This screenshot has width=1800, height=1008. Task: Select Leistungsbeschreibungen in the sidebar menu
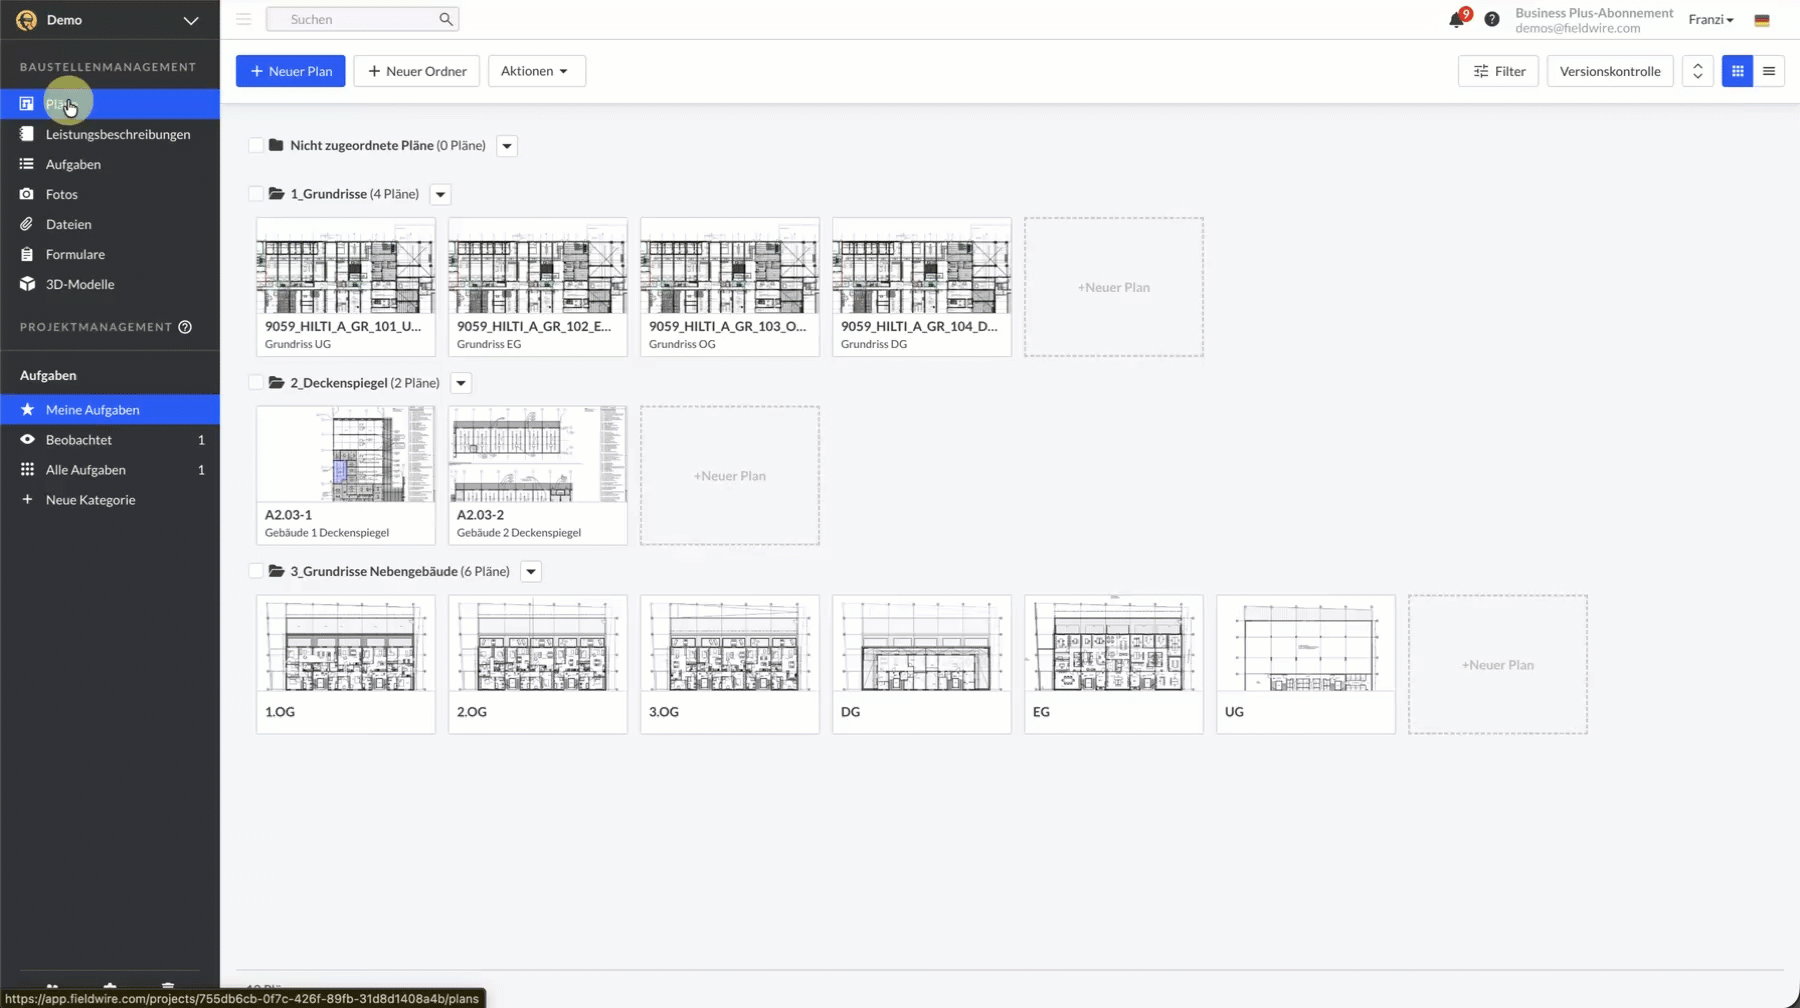[118, 134]
